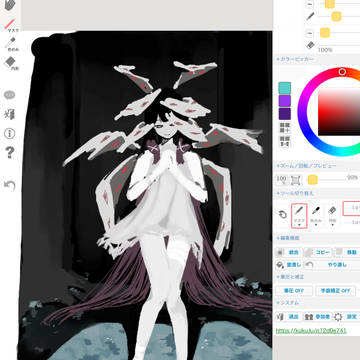Click inside the saturation-brightness color square
Image resolution: width=360 pixels, height=360 pixels.
coord(339,112)
